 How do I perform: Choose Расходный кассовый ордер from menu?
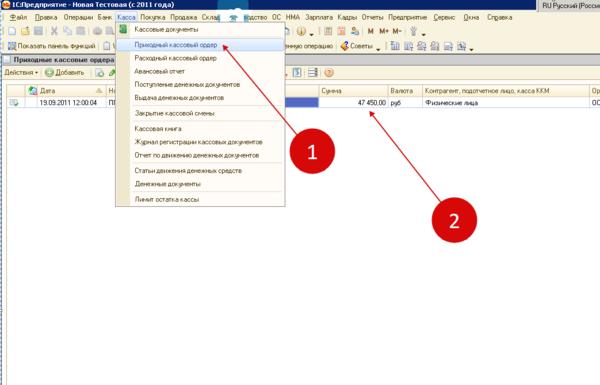[175, 58]
